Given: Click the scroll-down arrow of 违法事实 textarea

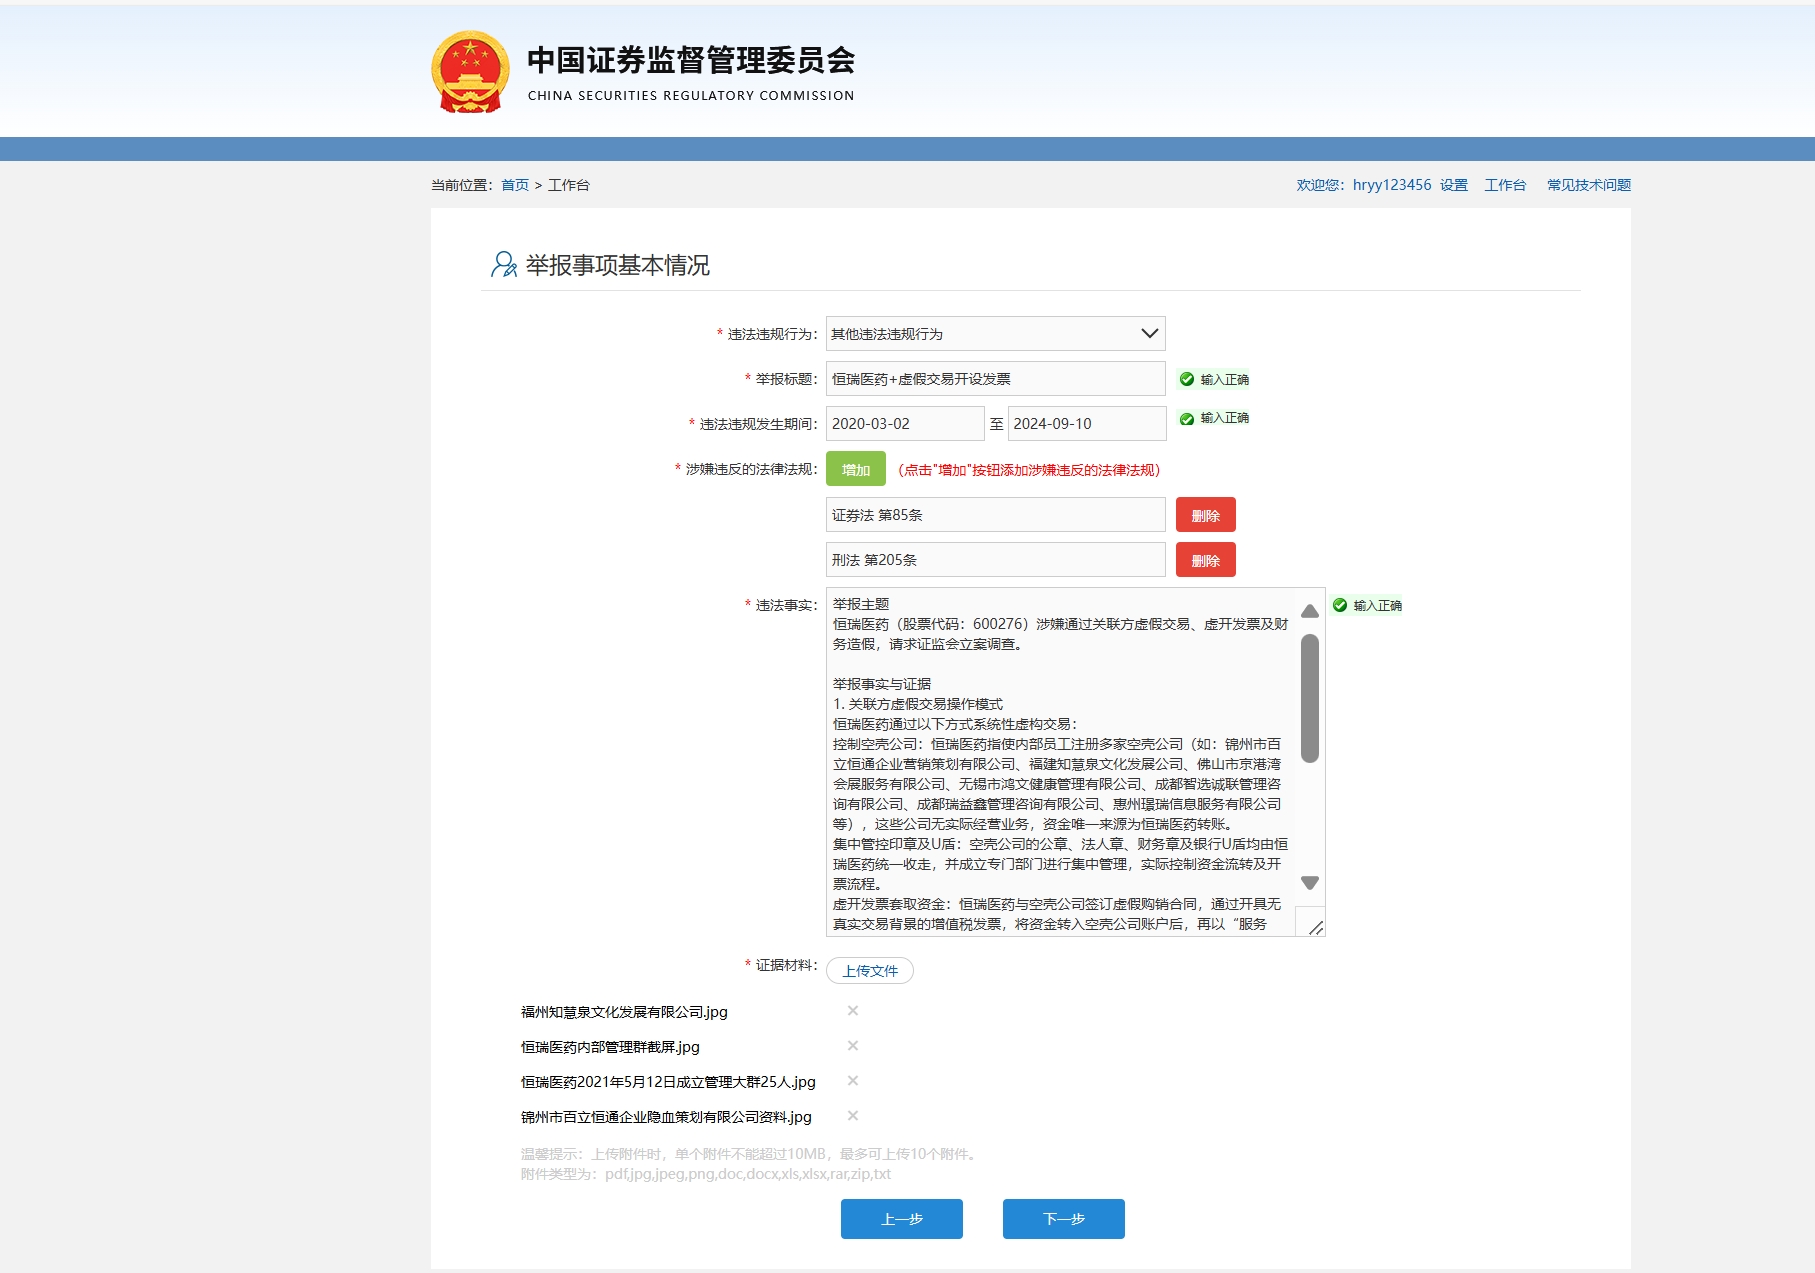Looking at the screenshot, I should tap(1310, 883).
